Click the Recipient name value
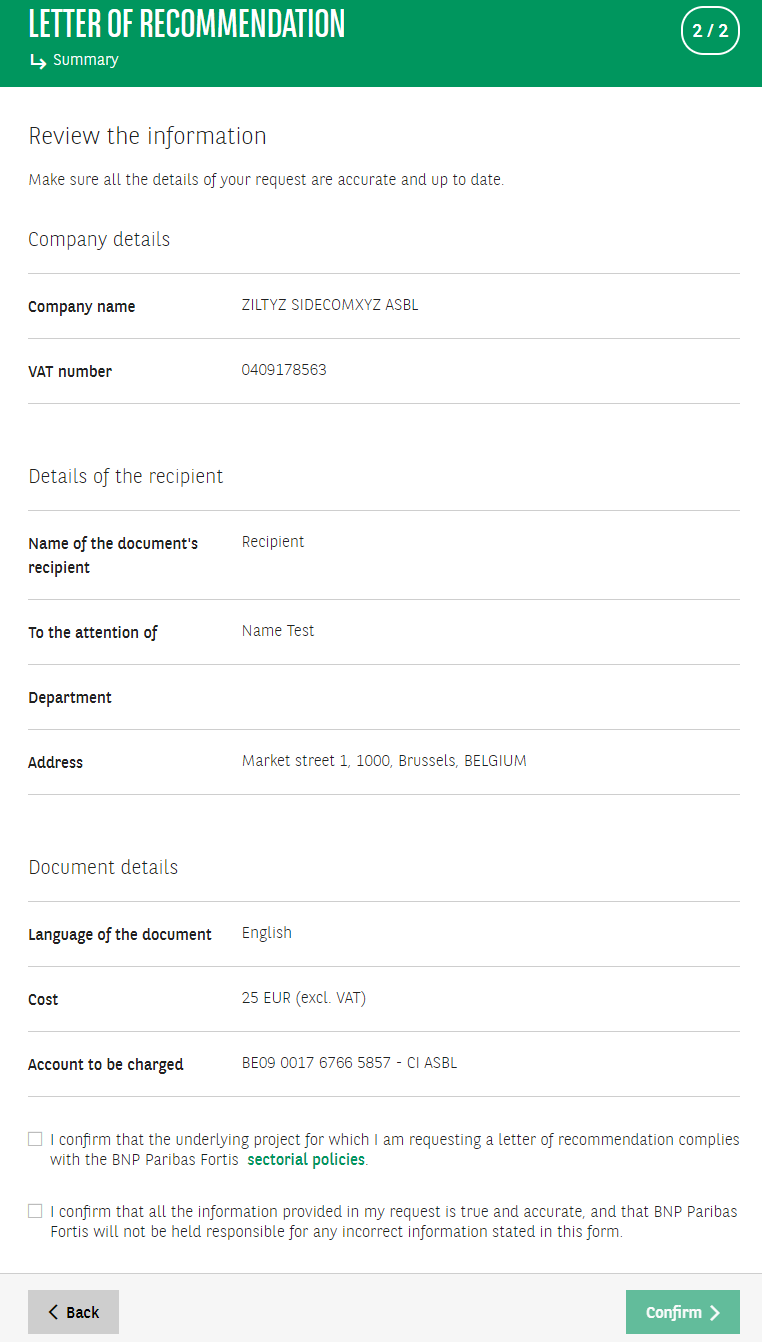Image resolution: width=762 pixels, height=1342 pixels. 273,542
